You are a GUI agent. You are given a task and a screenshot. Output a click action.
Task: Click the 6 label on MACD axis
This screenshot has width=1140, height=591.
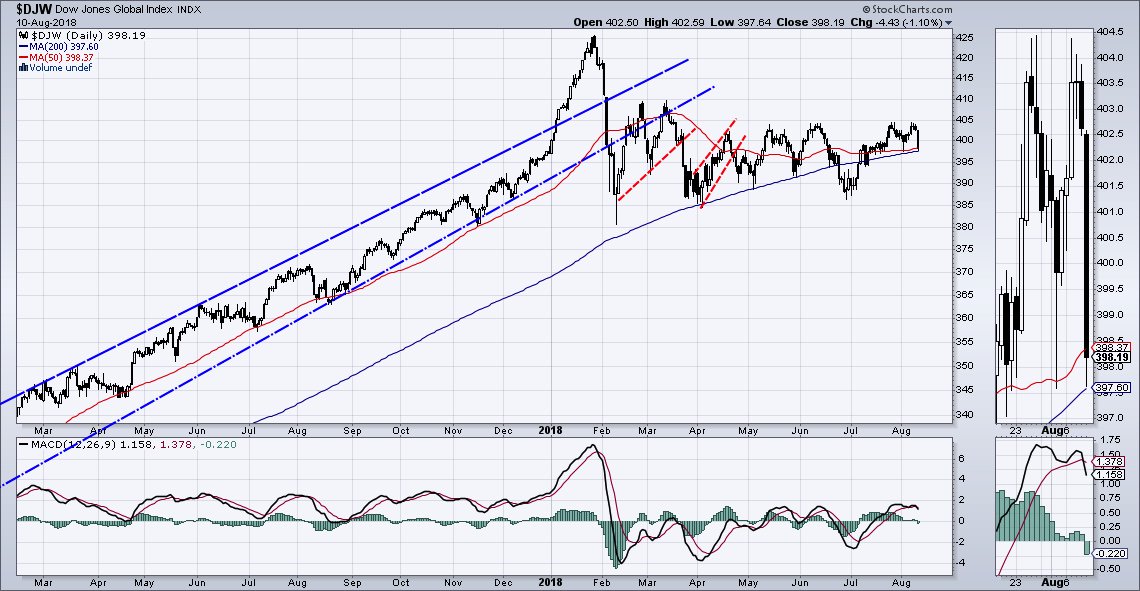961,458
